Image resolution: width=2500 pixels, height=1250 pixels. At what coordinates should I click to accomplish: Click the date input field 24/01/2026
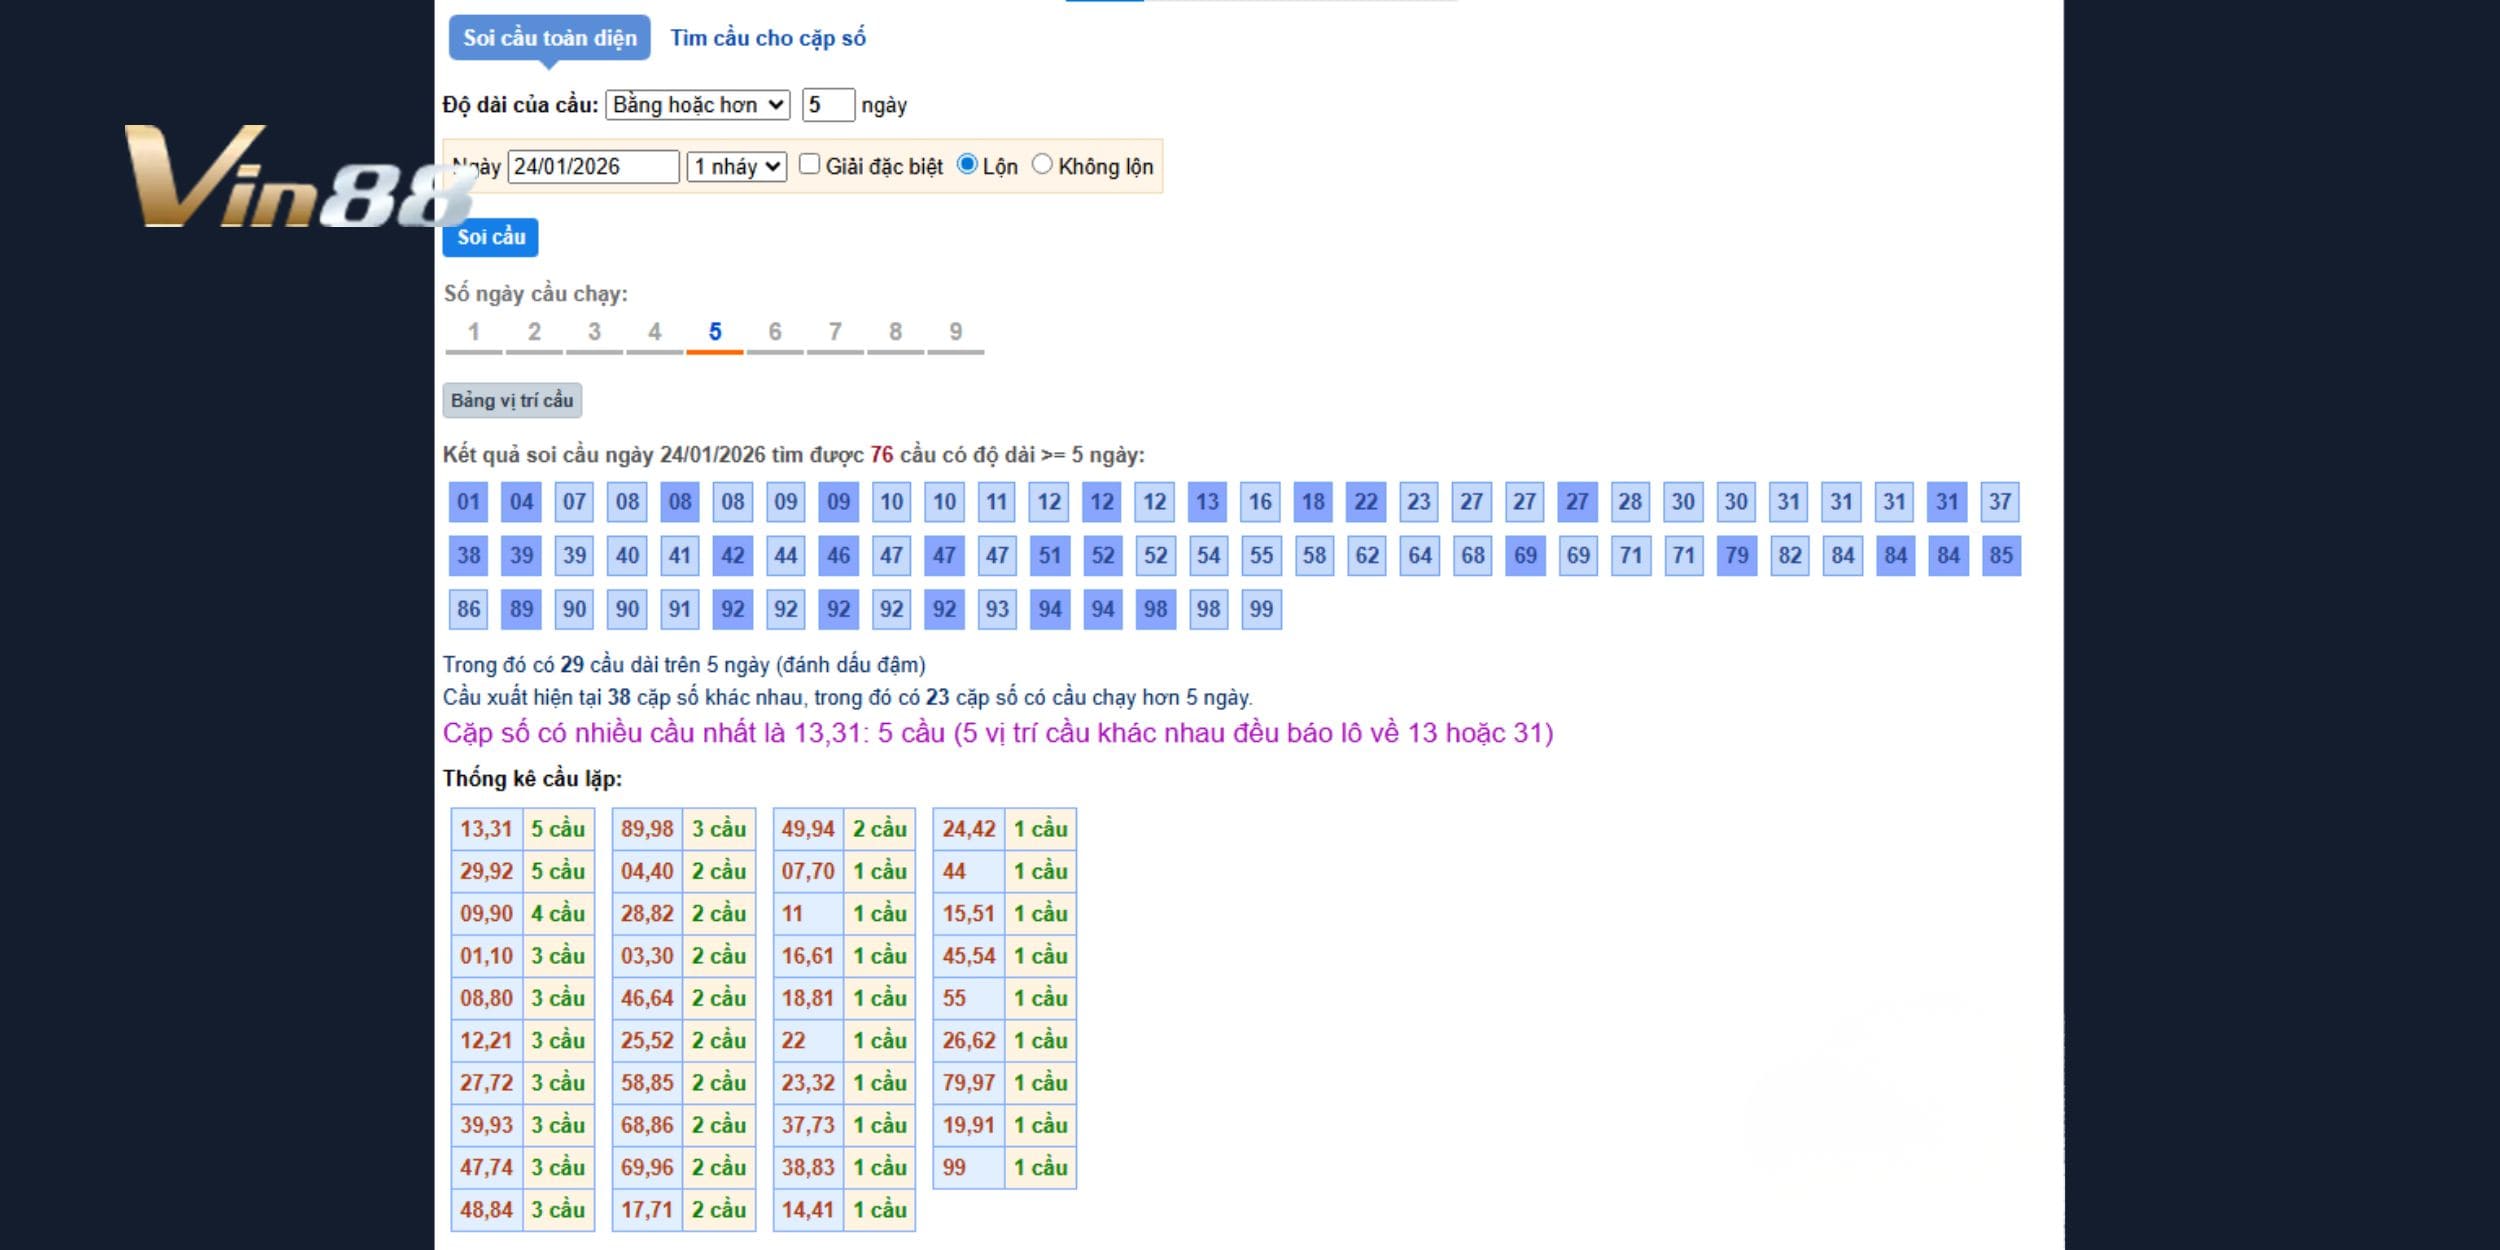click(593, 167)
